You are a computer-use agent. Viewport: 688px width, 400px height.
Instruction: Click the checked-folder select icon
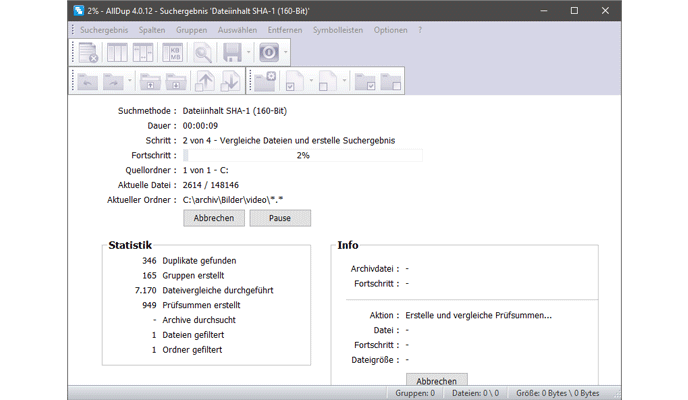(364, 83)
